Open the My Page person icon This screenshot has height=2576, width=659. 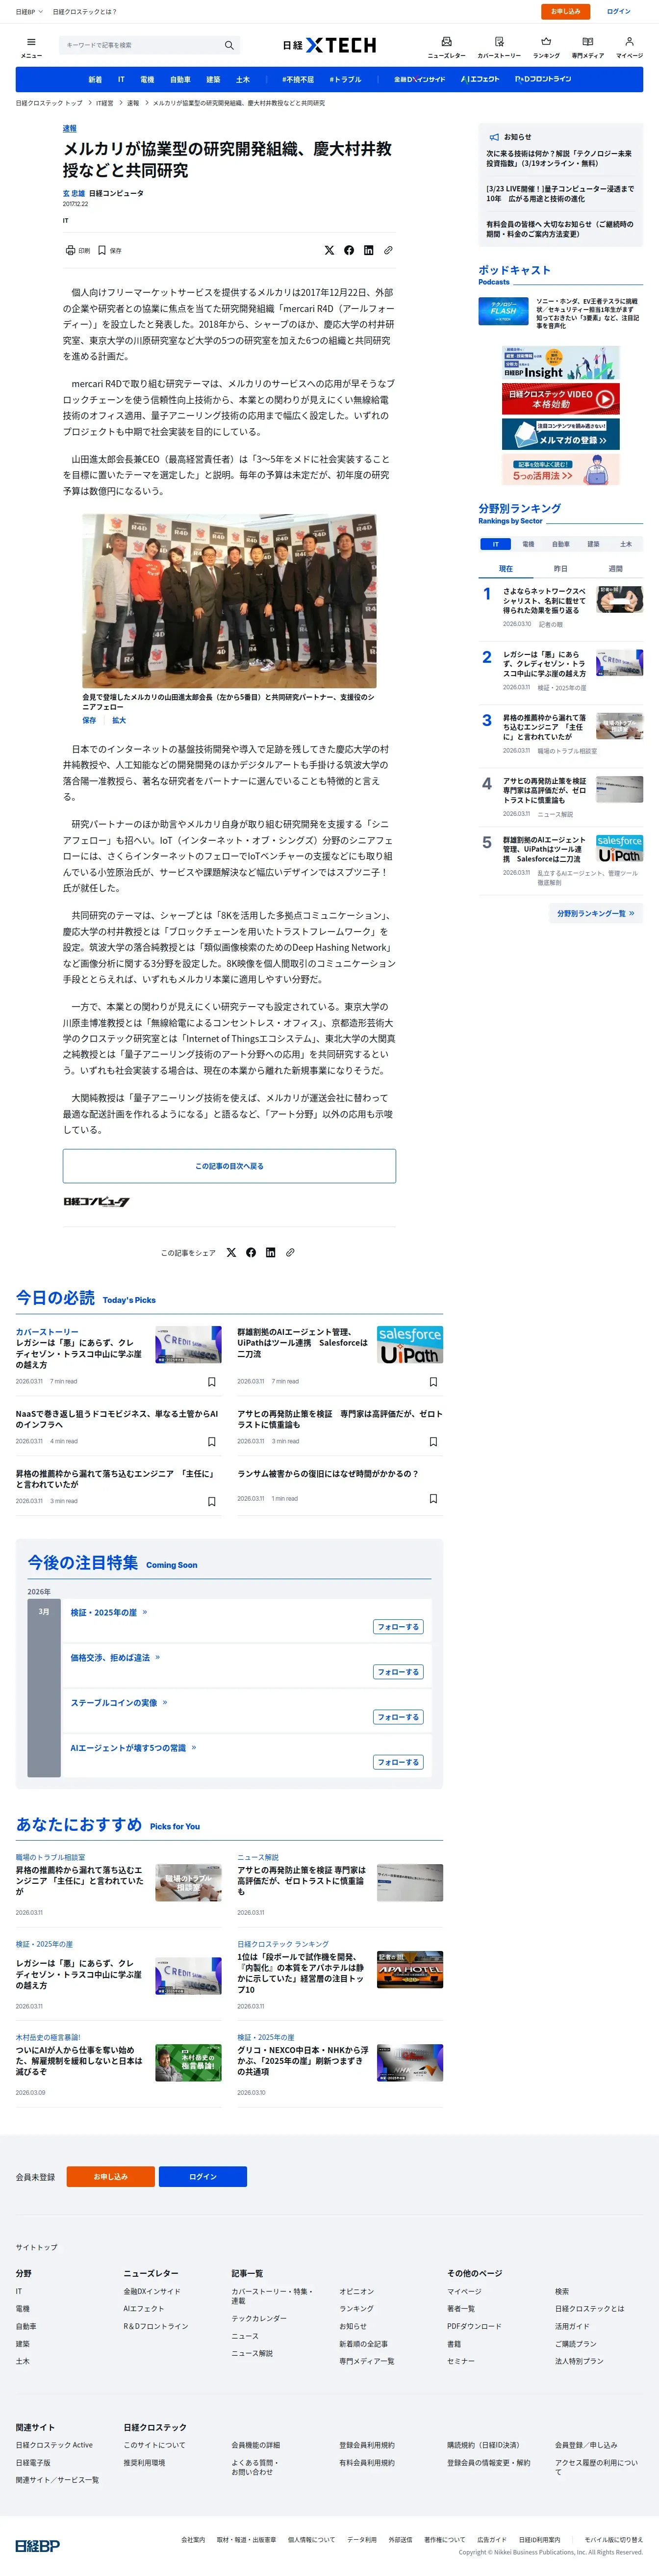629,42
